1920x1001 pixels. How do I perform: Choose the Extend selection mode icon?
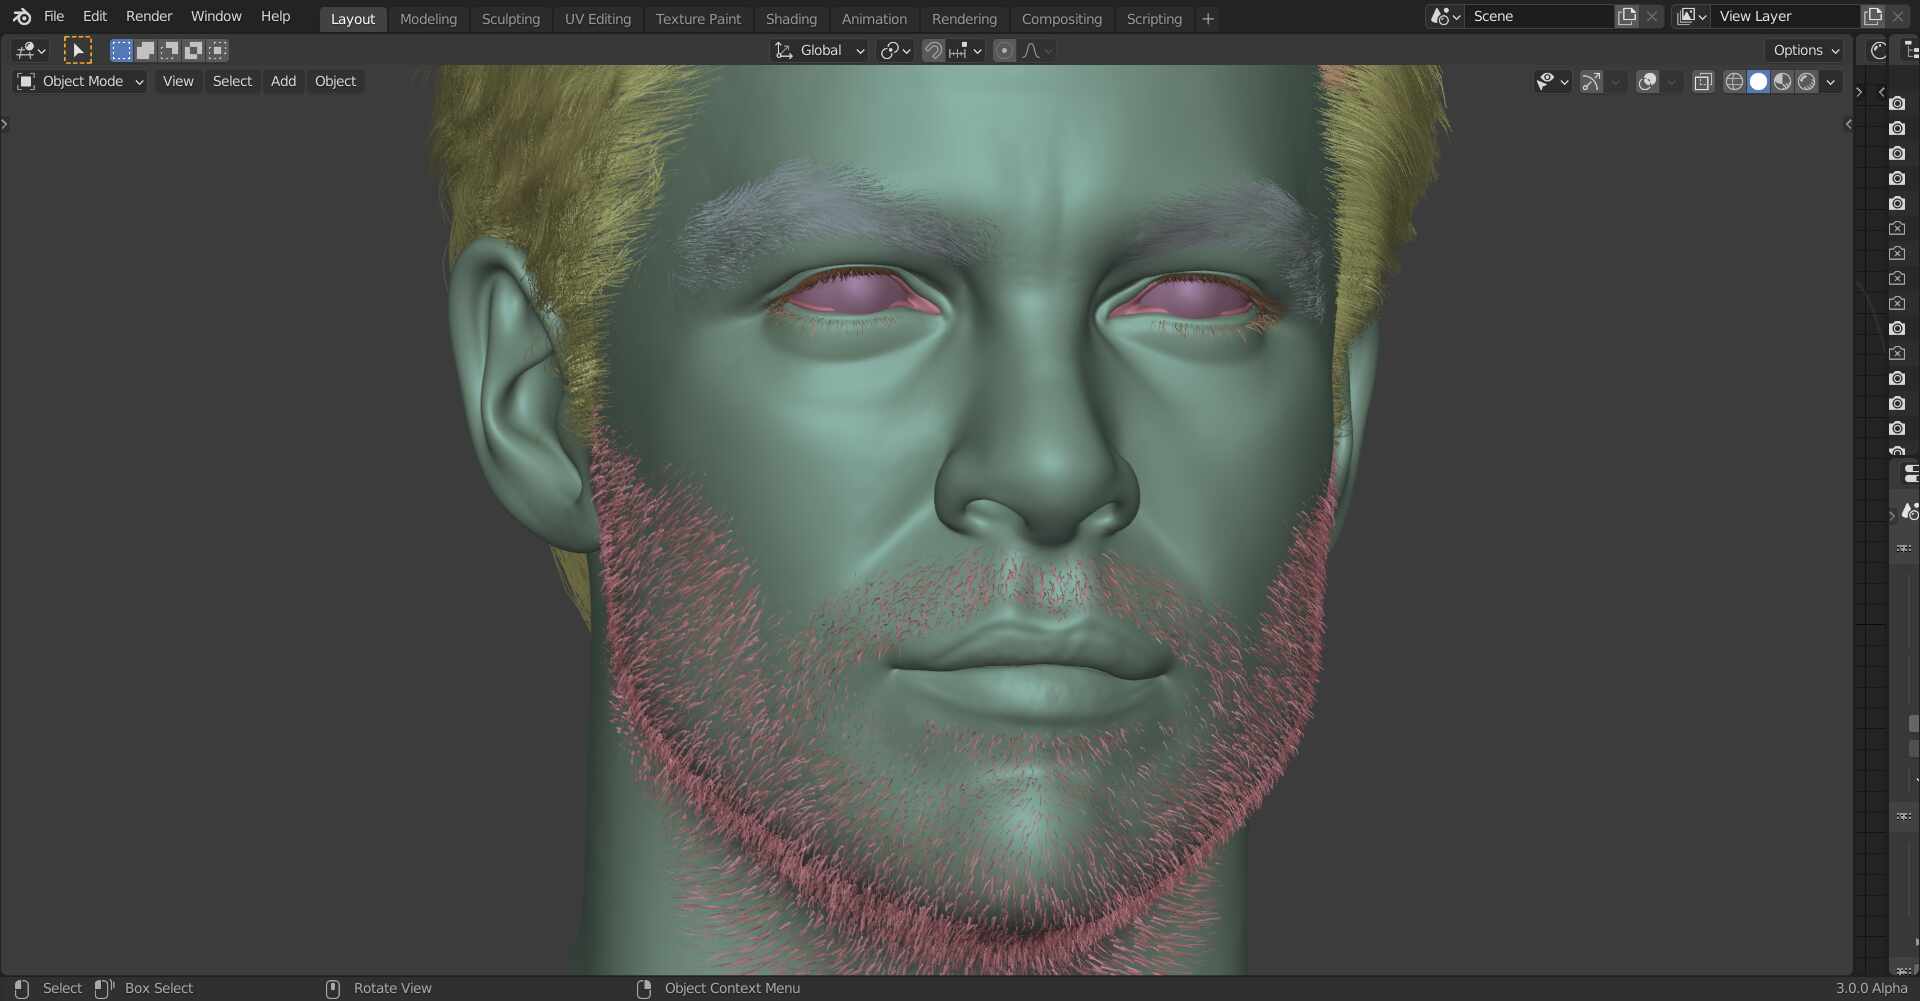tap(145, 50)
